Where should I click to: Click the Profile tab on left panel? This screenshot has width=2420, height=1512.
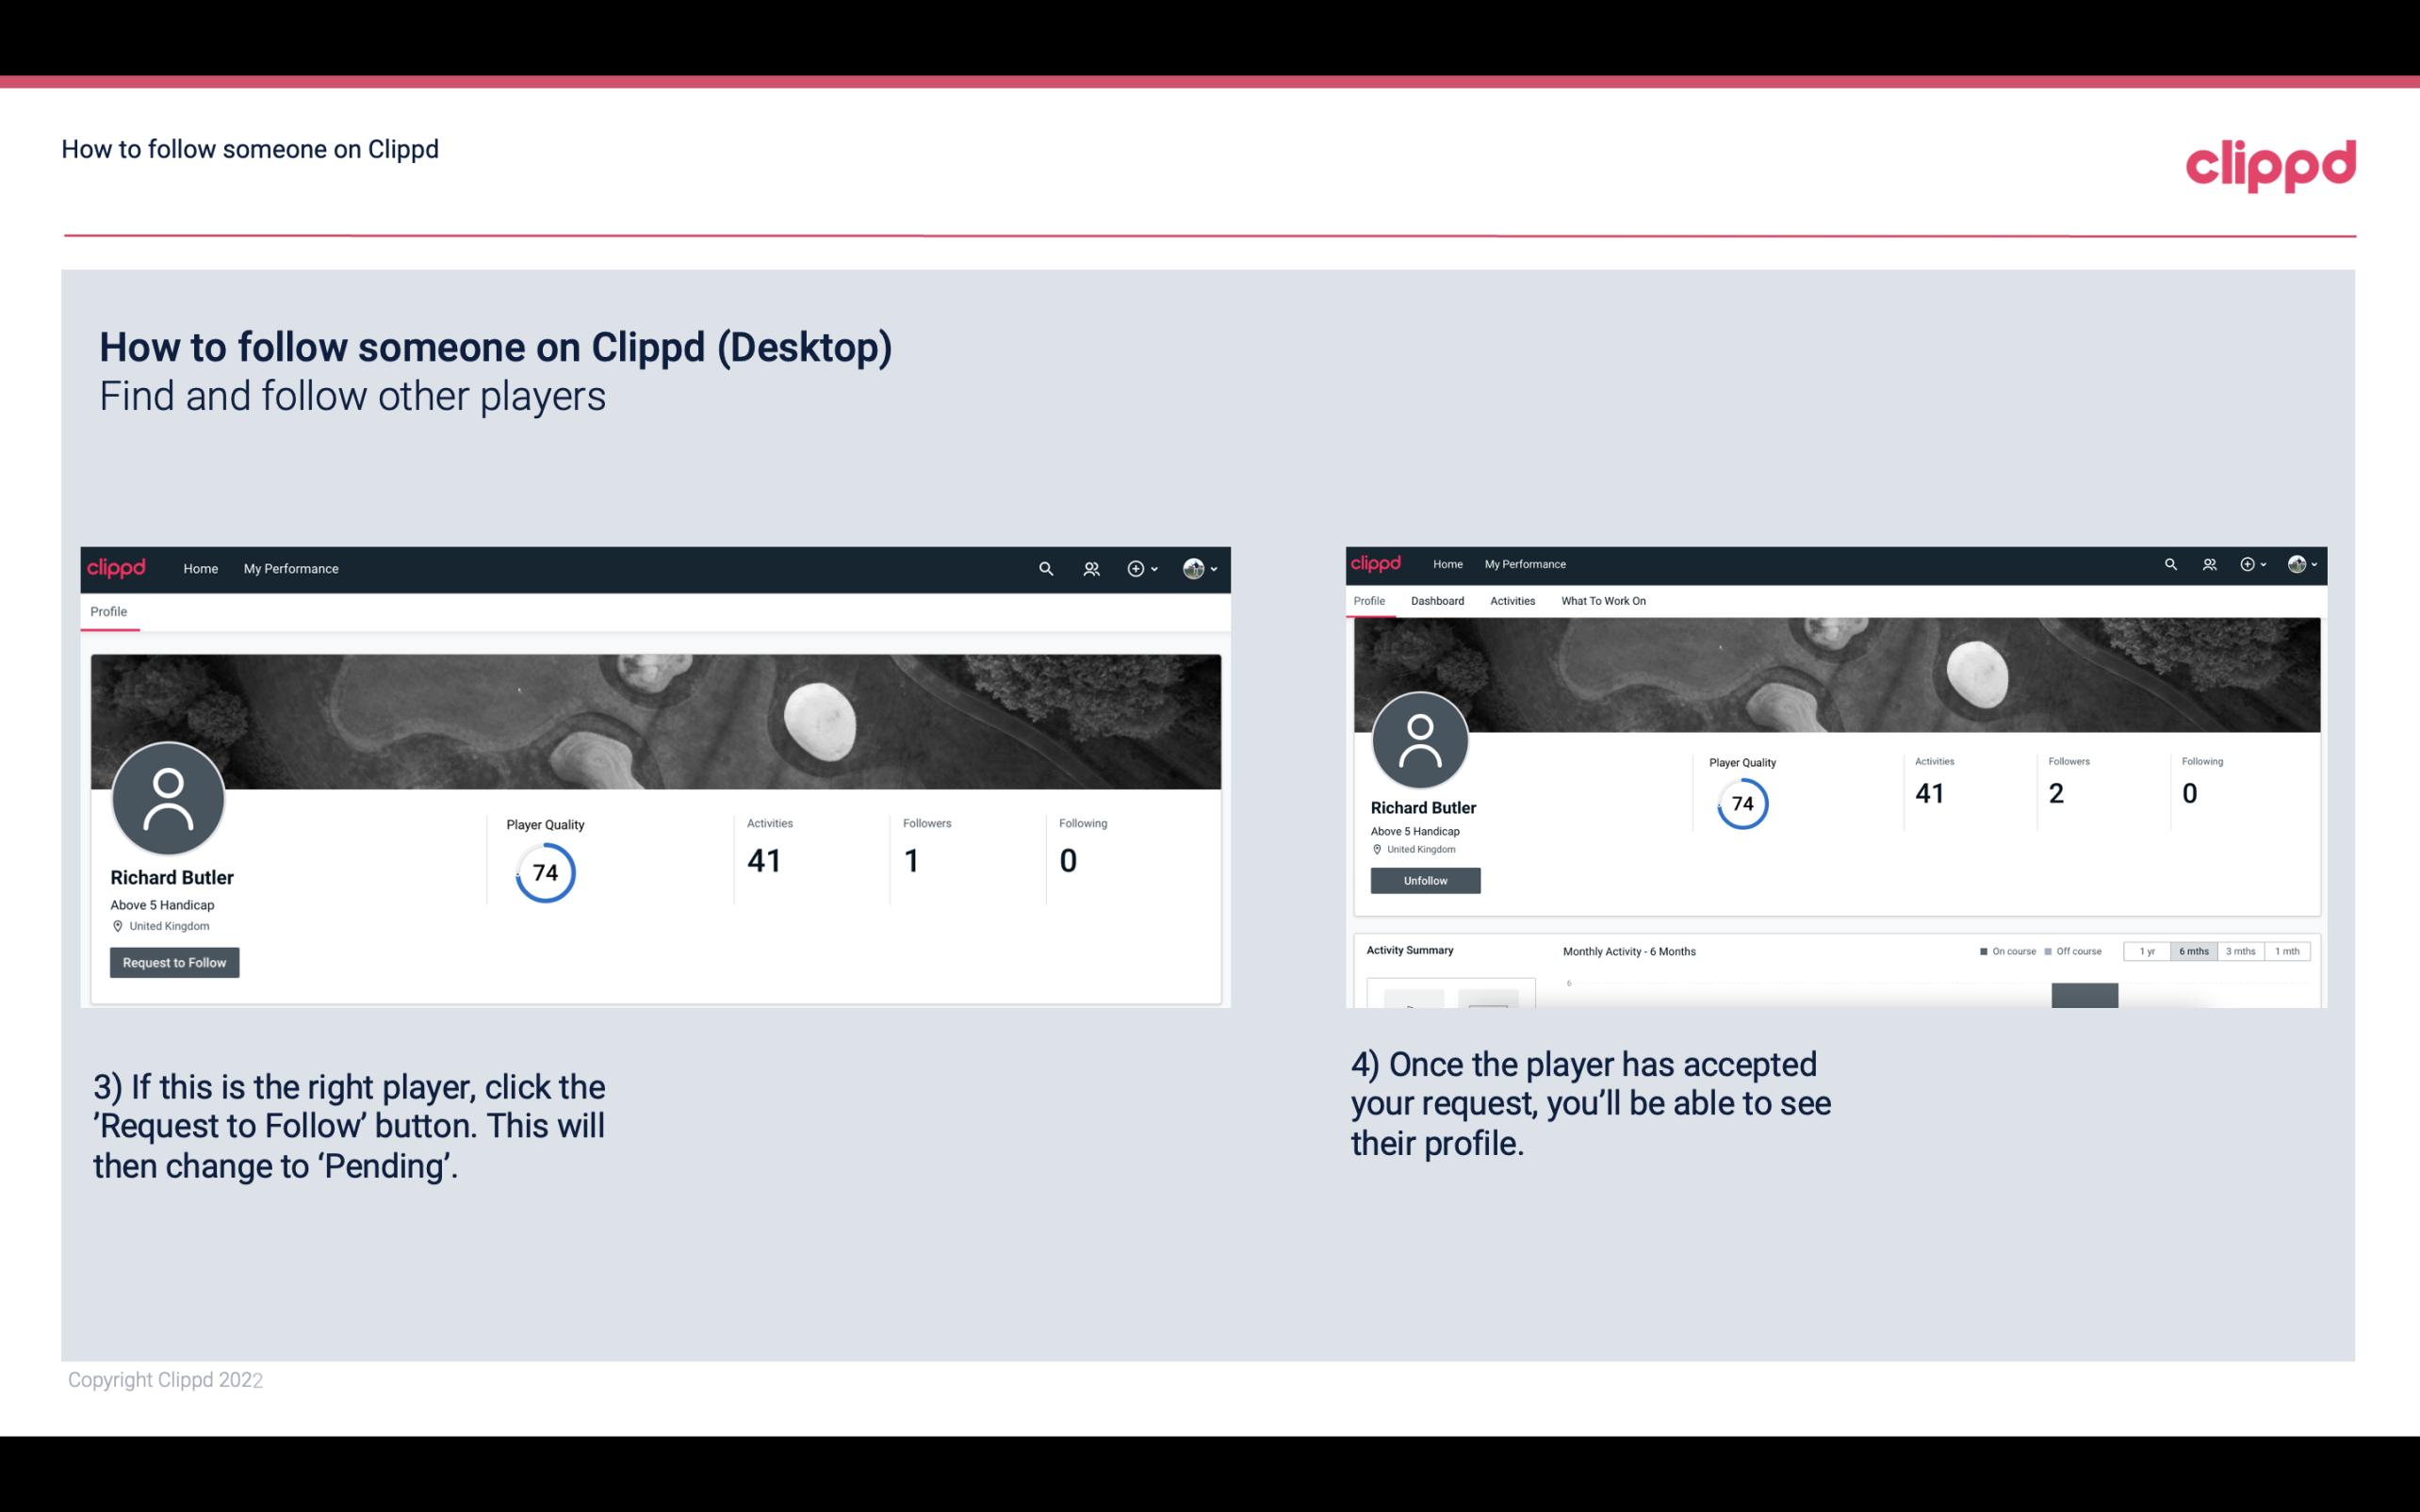108,611
